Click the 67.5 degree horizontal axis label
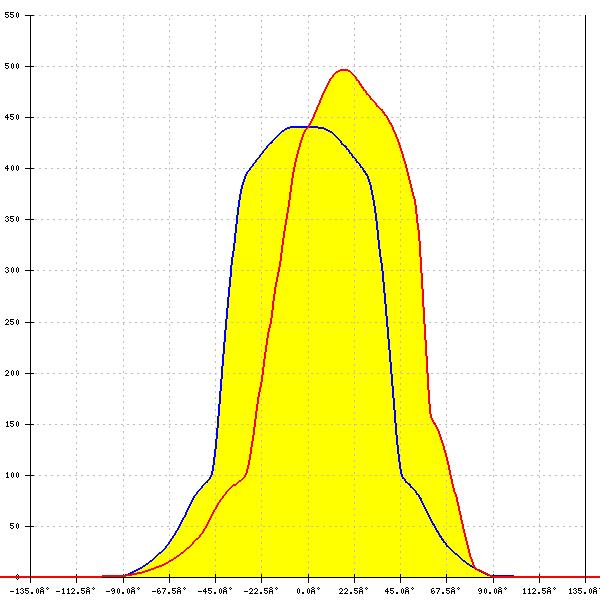Viewport: 600px width, 600px height. coord(445,591)
